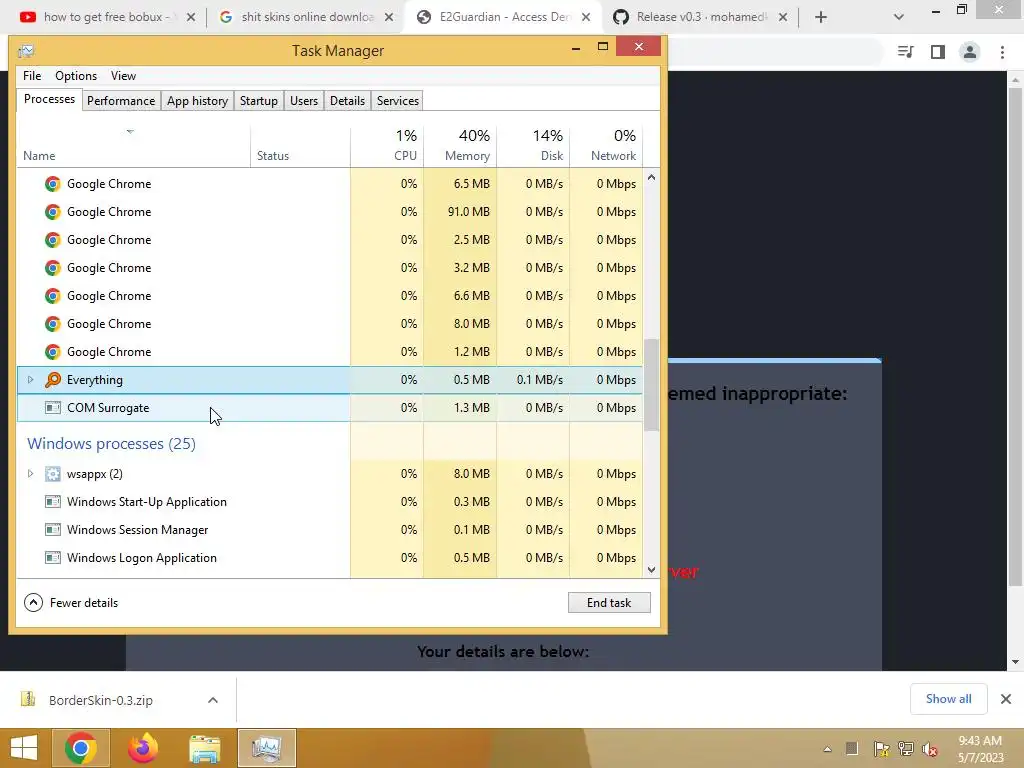Click the wsappx gear icon
Screen dimensions: 1024x768
pyautogui.click(x=53, y=473)
